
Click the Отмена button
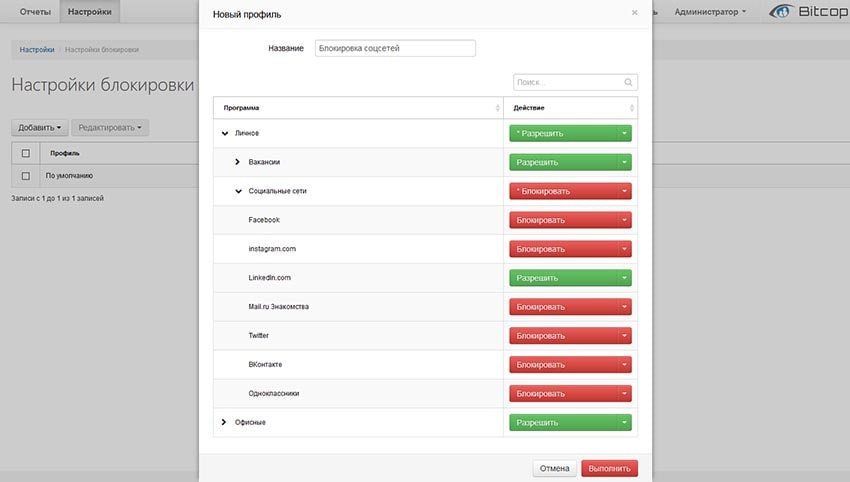(555, 468)
